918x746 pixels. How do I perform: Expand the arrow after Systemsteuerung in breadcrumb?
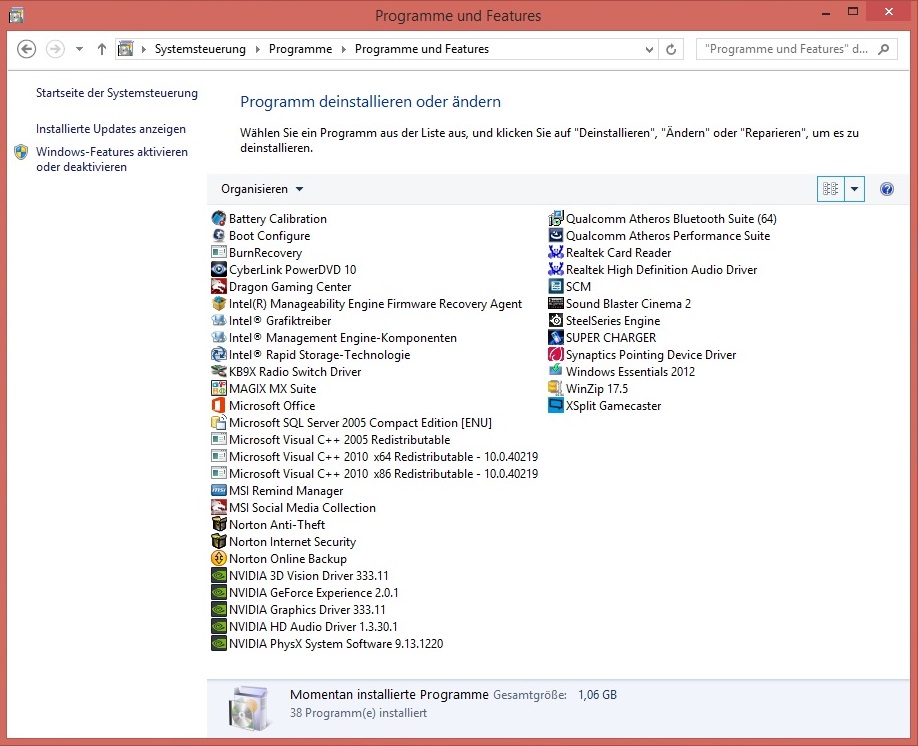[x=258, y=49]
